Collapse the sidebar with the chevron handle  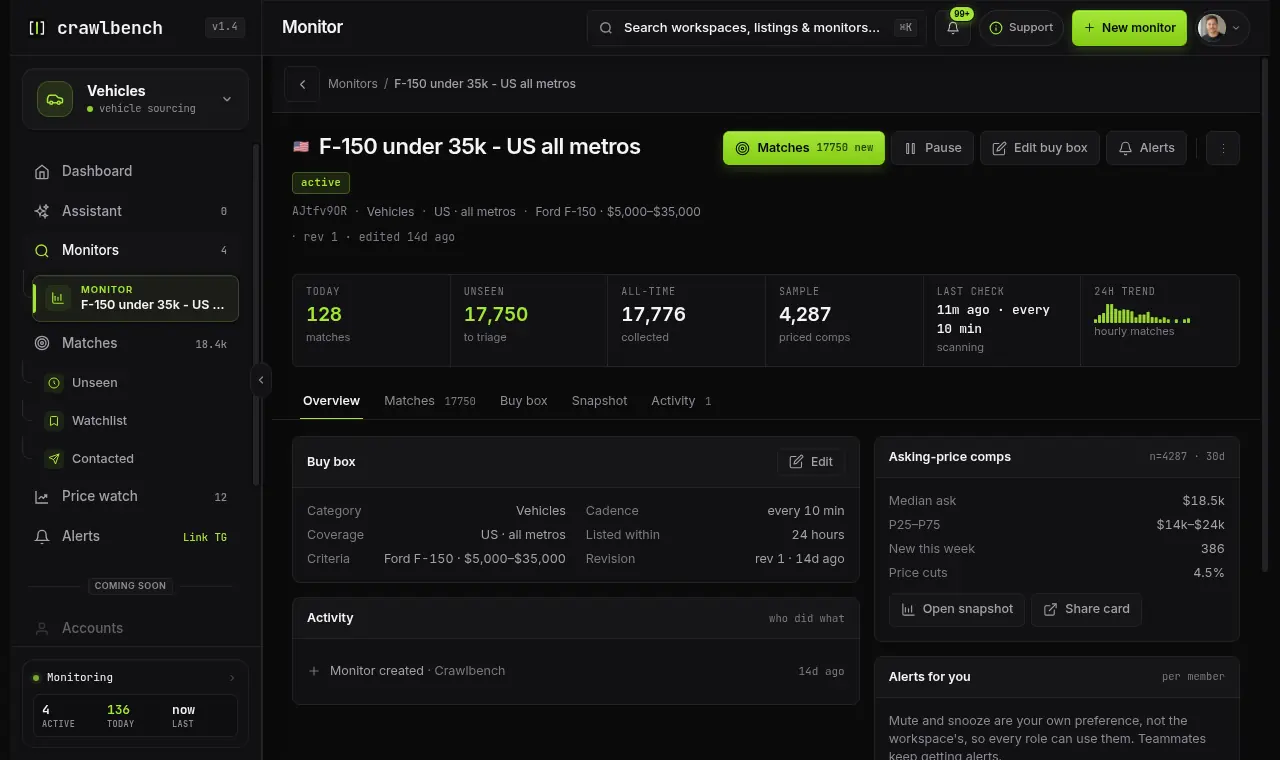tap(261, 380)
